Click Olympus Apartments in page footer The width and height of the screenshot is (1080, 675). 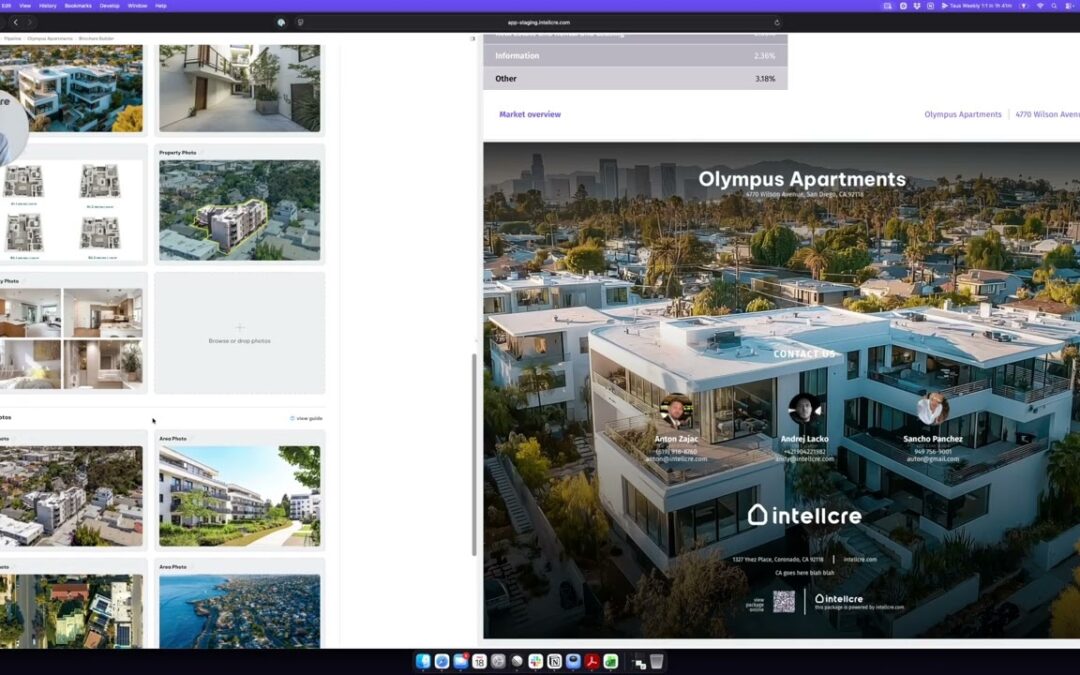[x=962, y=114]
